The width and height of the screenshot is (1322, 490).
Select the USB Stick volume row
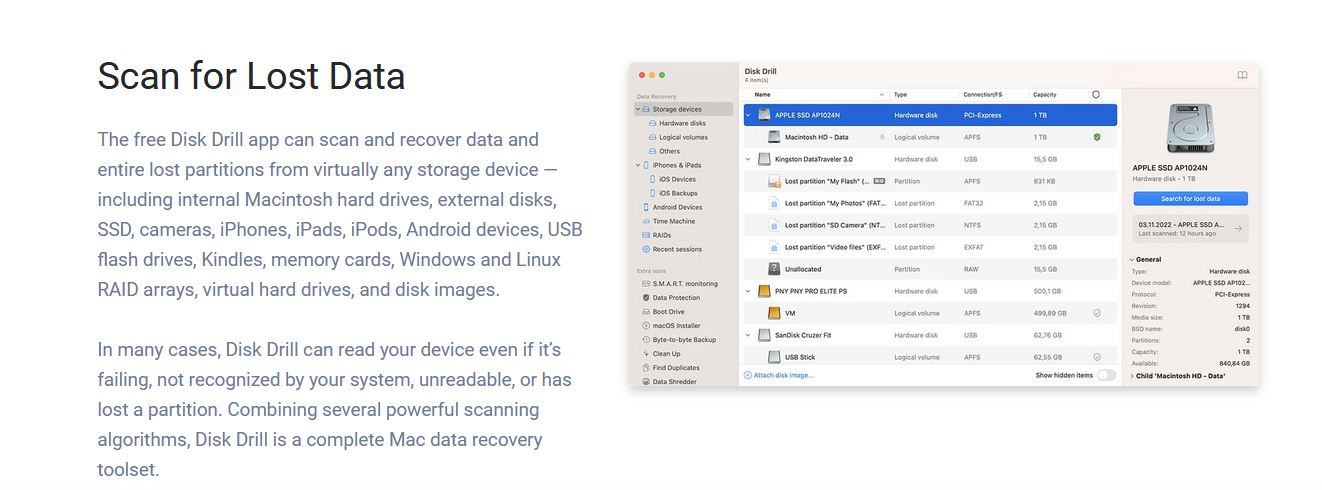(930, 357)
